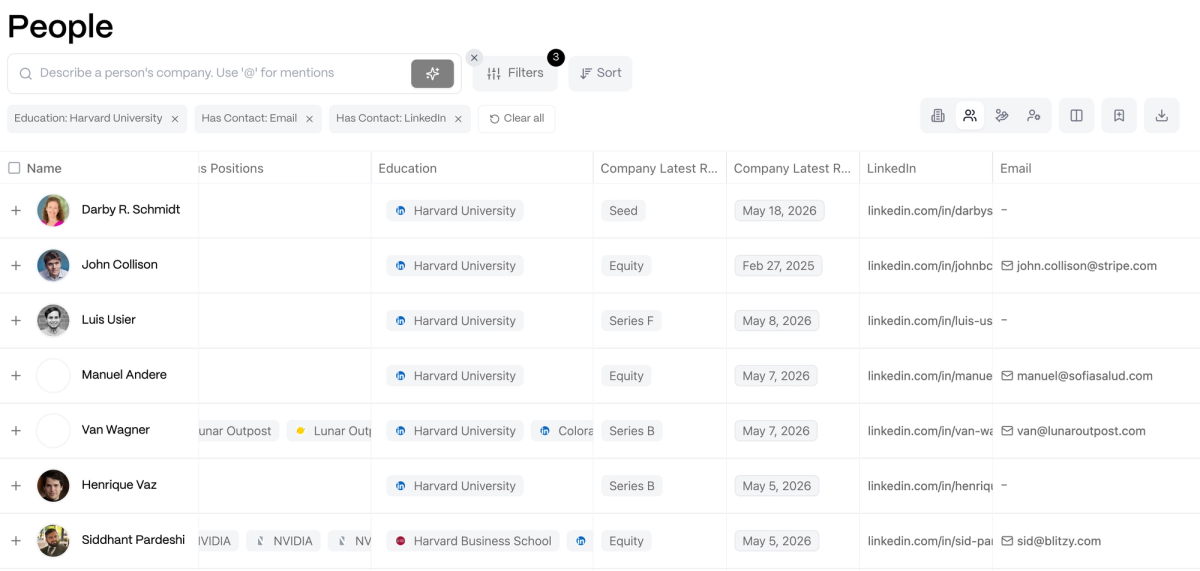Click email van@lunaroutpost.com
Screen dimensions: 1200x571
(1081, 431)
